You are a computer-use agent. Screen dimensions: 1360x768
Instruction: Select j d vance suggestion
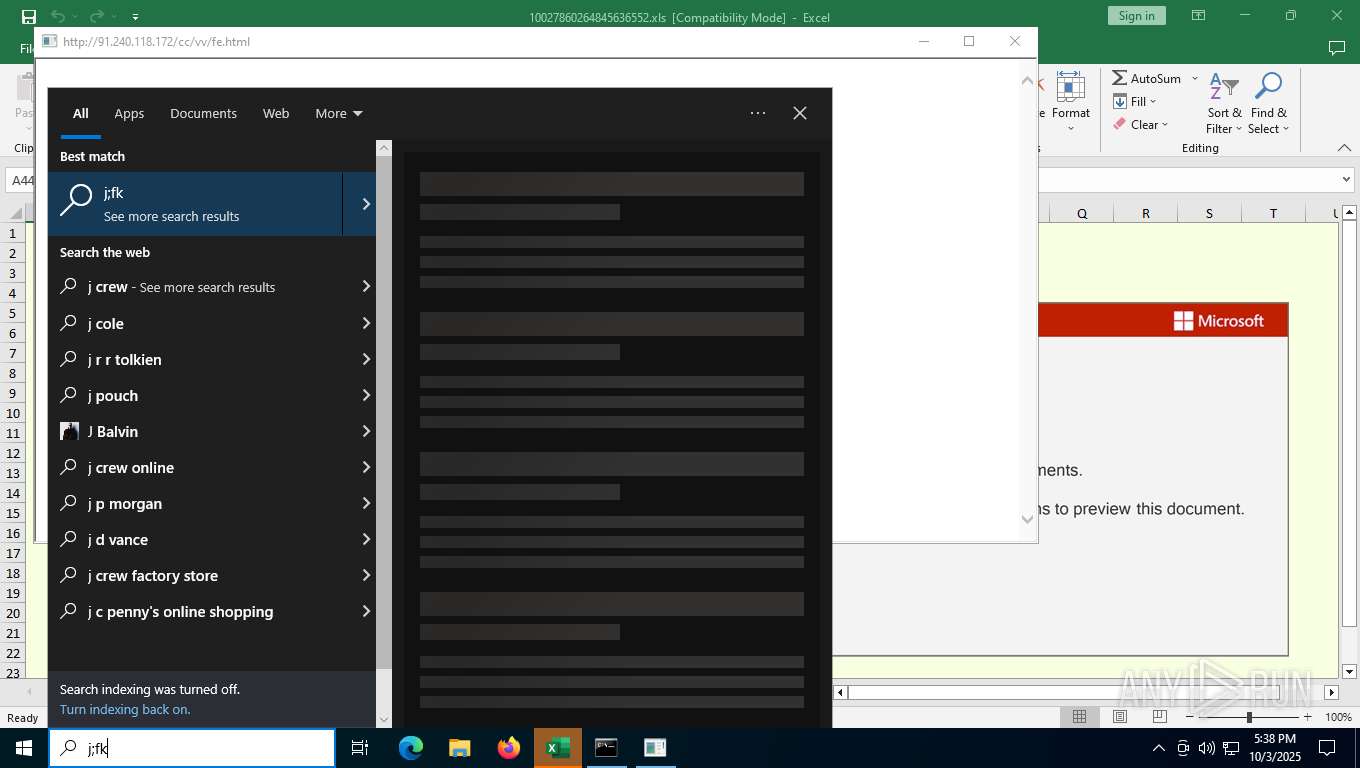click(x=212, y=539)
